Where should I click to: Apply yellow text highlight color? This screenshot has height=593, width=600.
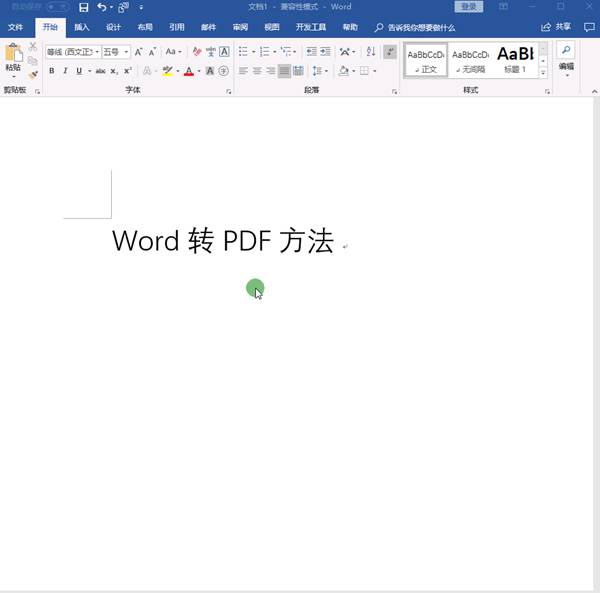168,71
